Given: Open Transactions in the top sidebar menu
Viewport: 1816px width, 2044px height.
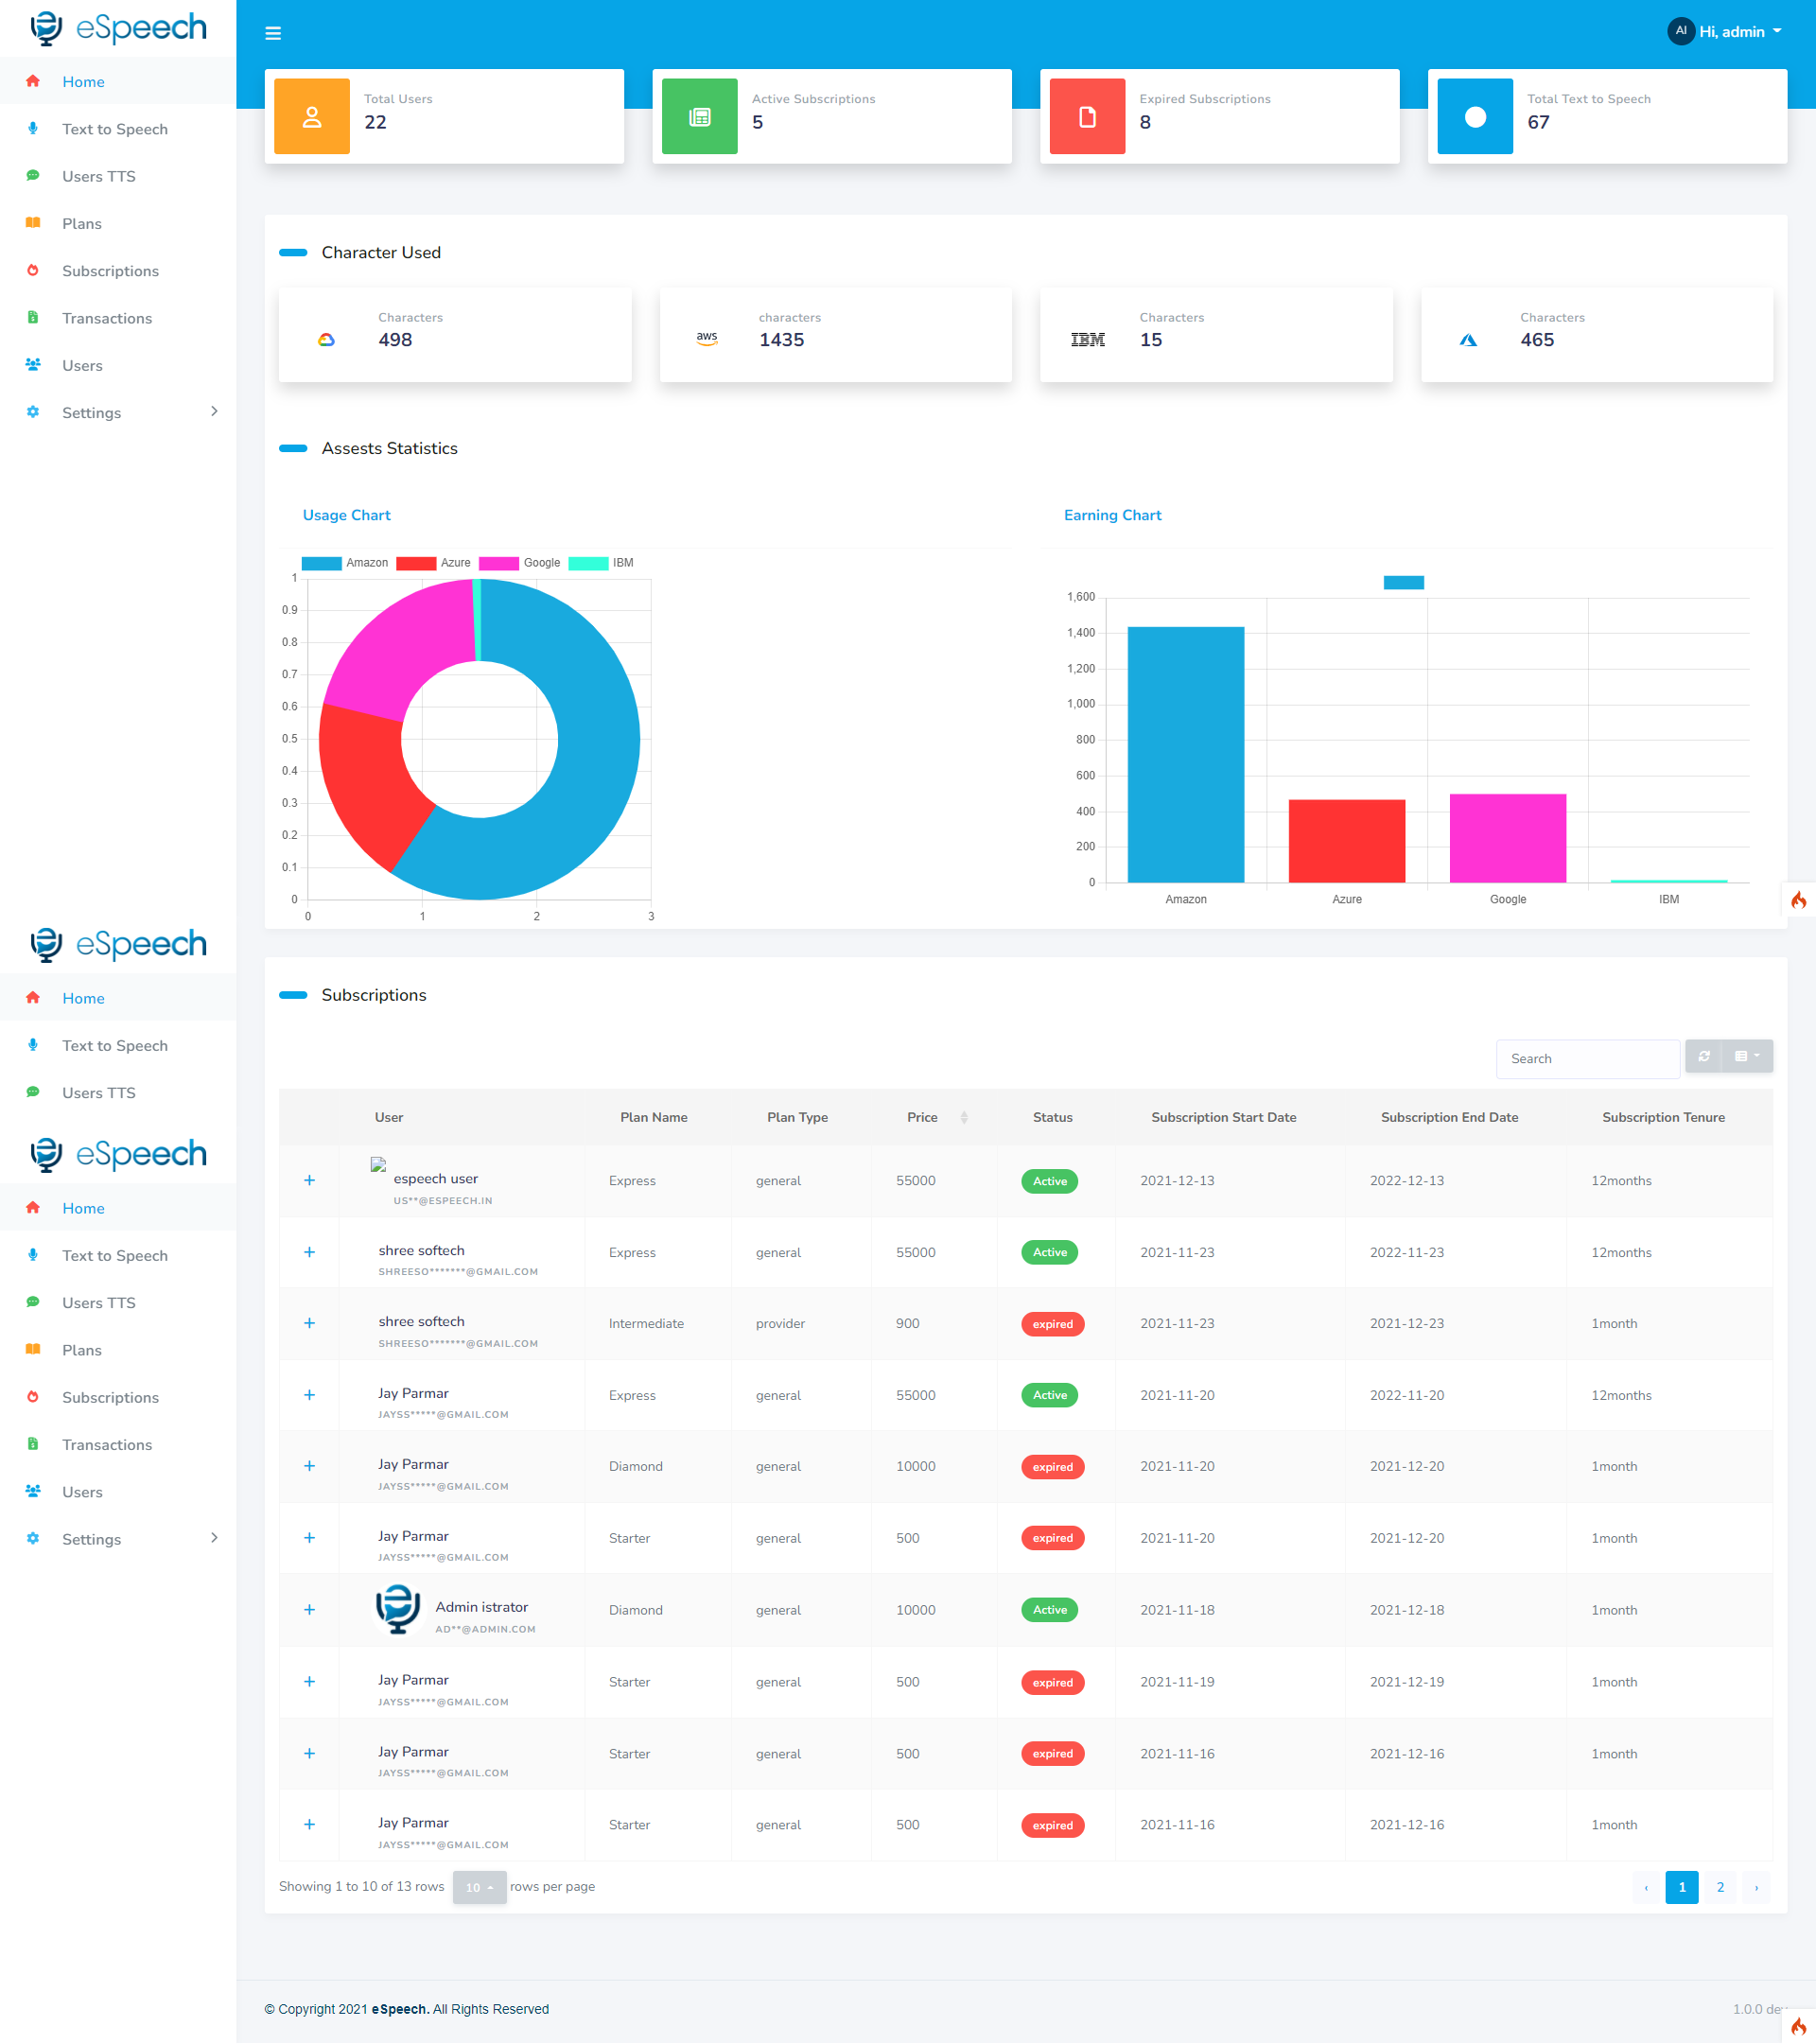Looking at the screenshot, I should (107, 318).
